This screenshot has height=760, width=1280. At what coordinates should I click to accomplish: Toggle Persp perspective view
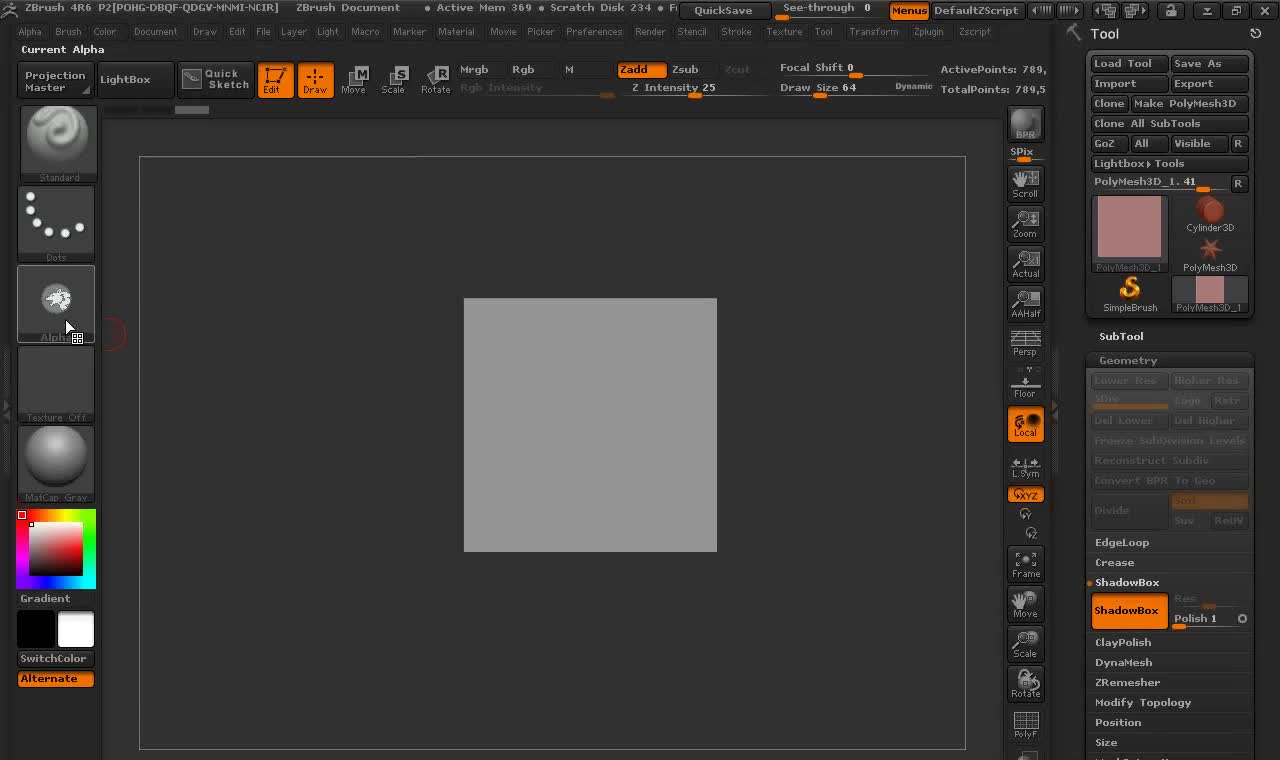1025,343
